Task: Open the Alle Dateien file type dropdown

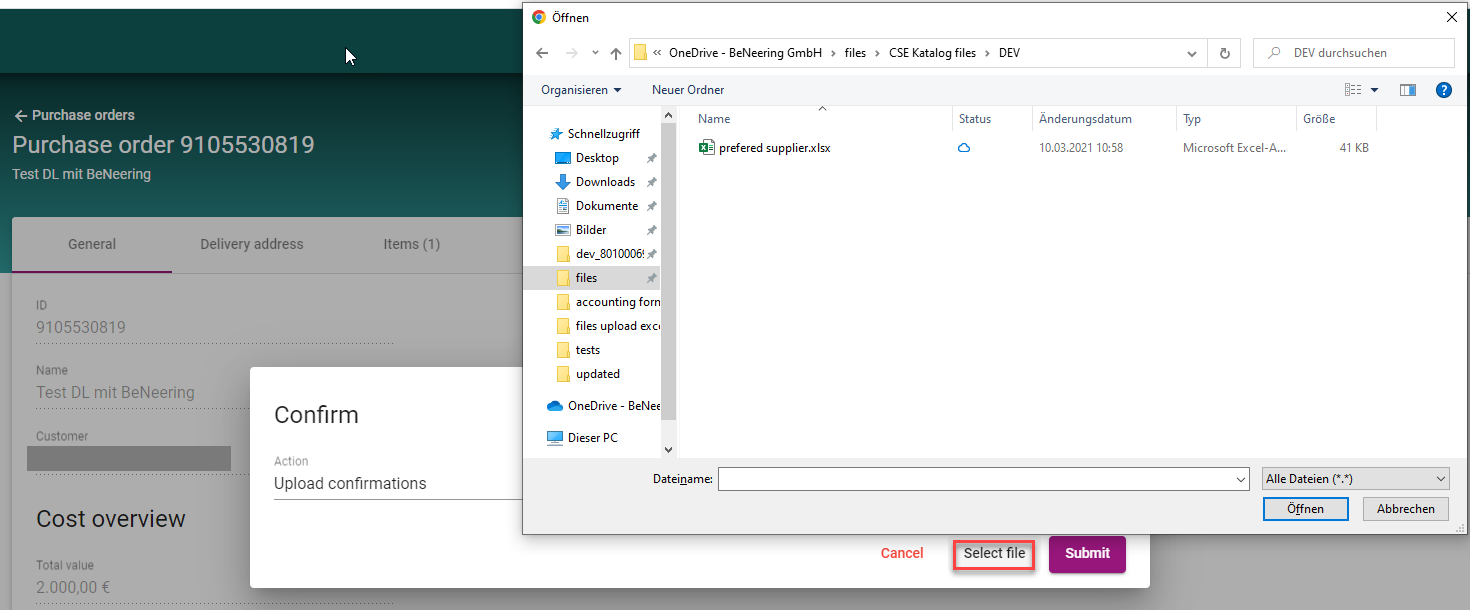Action: click(1355, 479)
